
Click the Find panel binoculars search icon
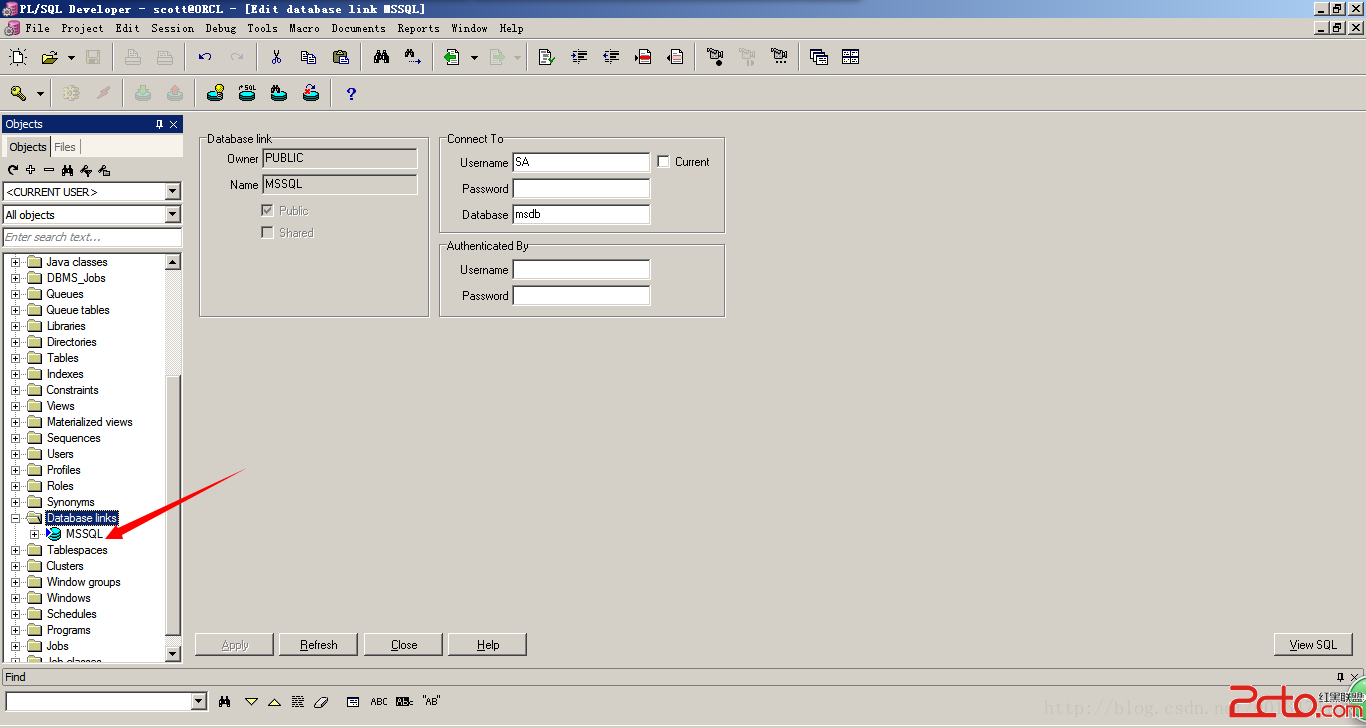click(x=225, y=701)
